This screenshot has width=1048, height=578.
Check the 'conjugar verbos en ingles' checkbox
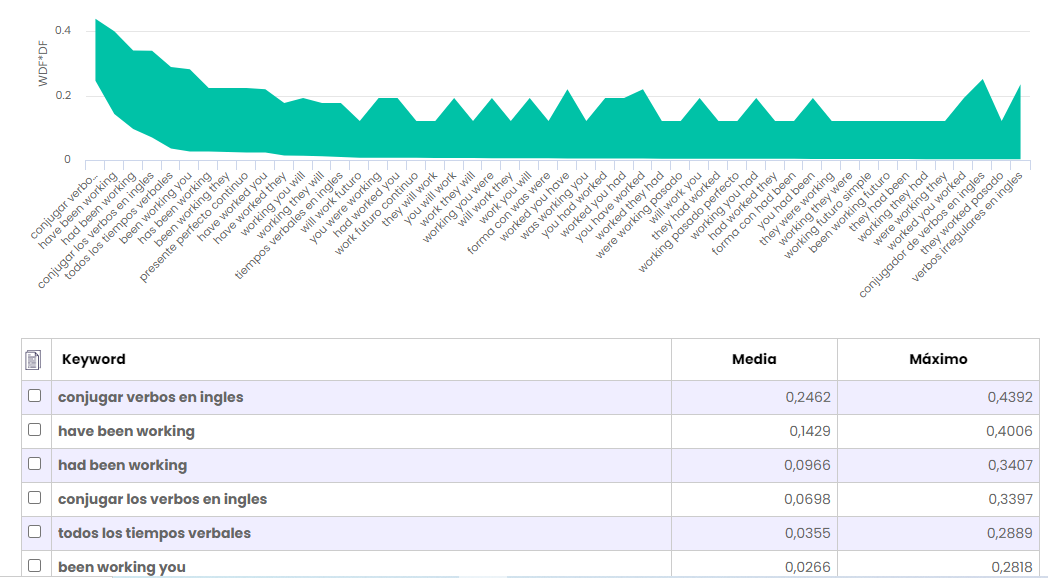click(35, 396)
